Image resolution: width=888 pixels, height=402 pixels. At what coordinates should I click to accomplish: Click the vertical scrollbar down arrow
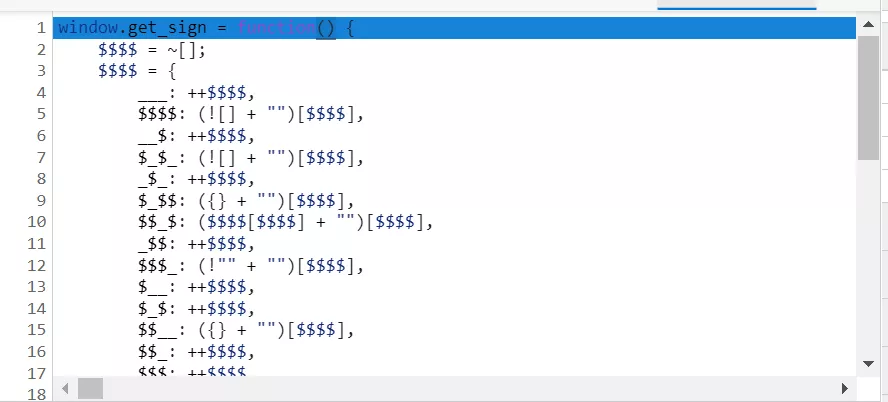point(867,364)
